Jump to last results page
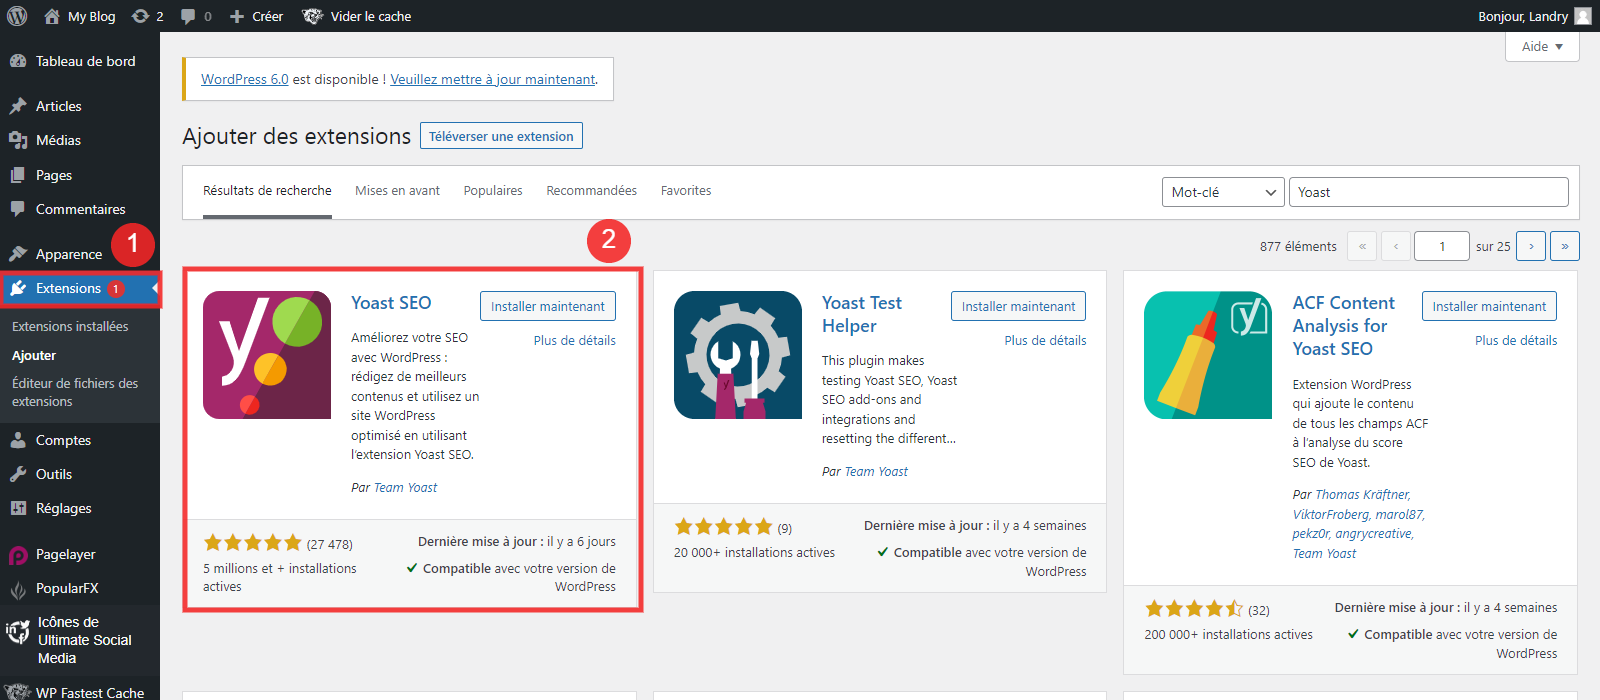This screenshot has height=700, width=1600. tap(1565, 246)
